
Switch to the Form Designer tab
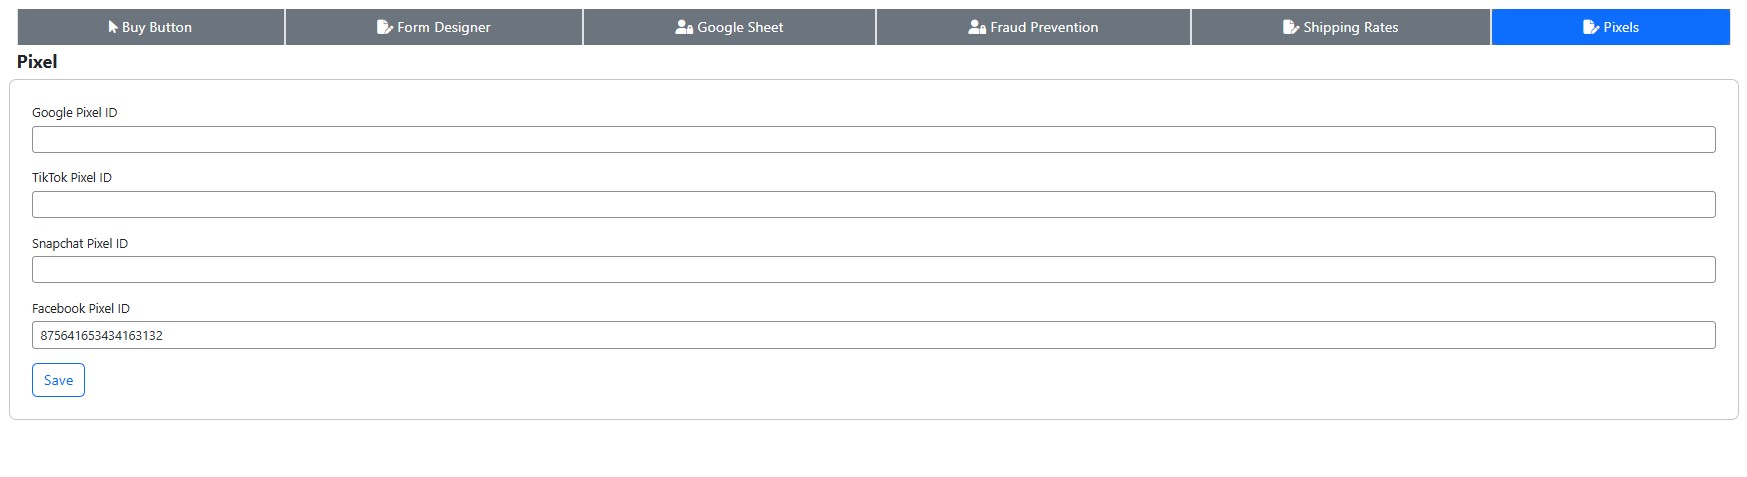(x=434, y=27)
